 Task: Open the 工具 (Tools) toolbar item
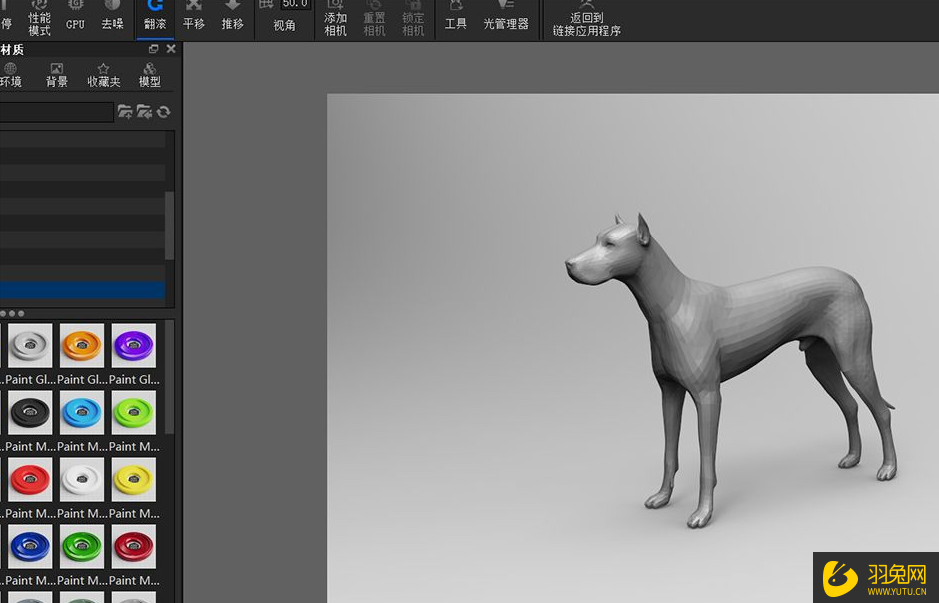click(x=456, y=17)
